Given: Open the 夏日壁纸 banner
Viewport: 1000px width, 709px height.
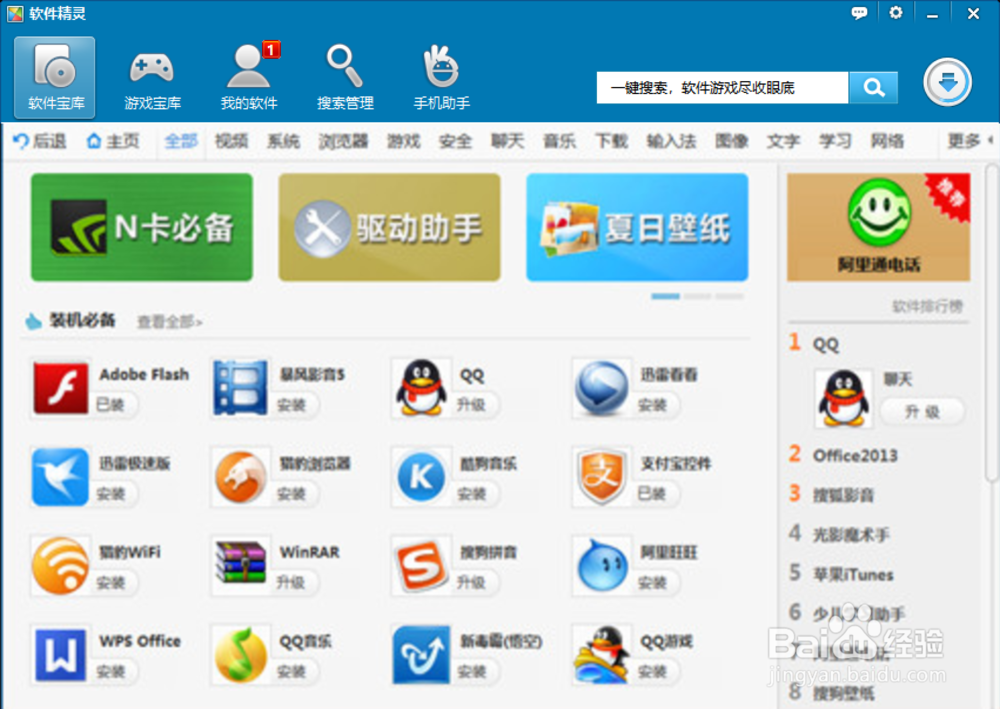Looking at the screenshot, I should pos(637,227).
